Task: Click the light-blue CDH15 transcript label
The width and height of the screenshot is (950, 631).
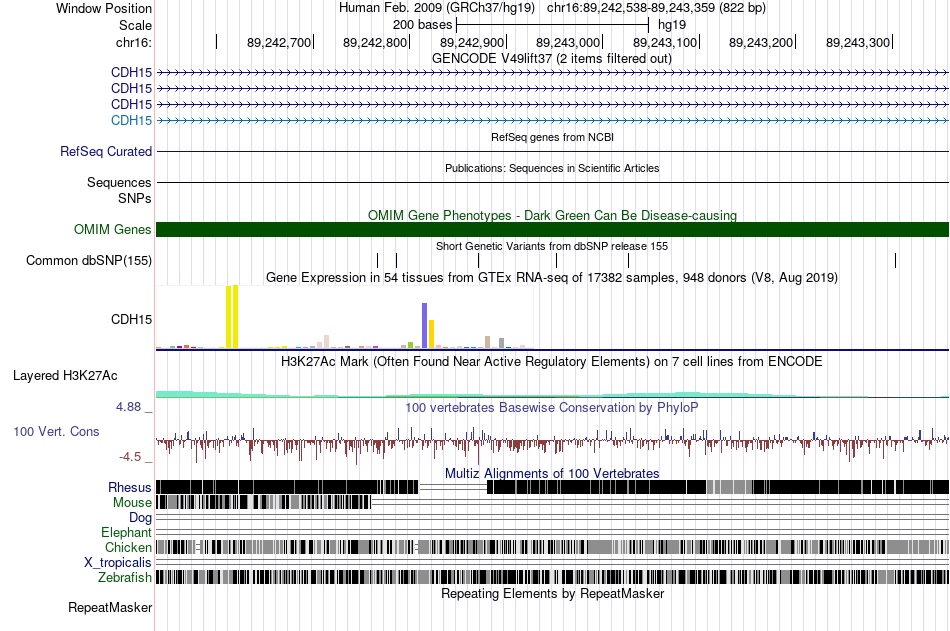Action: (x=131, y=120)
